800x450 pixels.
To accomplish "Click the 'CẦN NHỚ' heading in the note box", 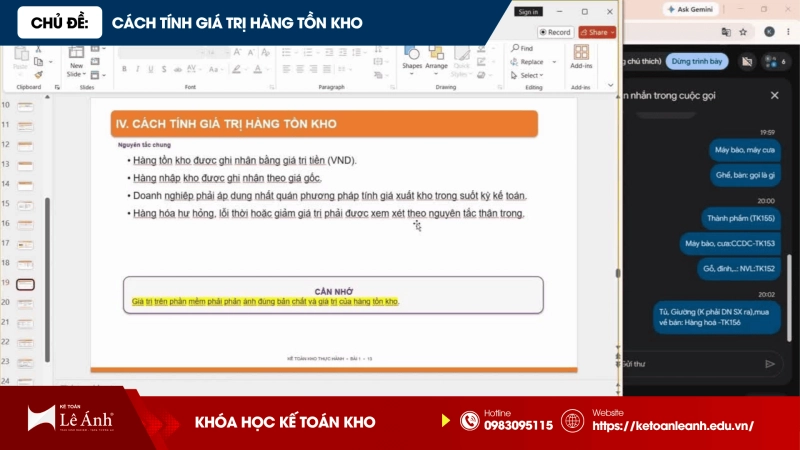I will tap(334, 292).
